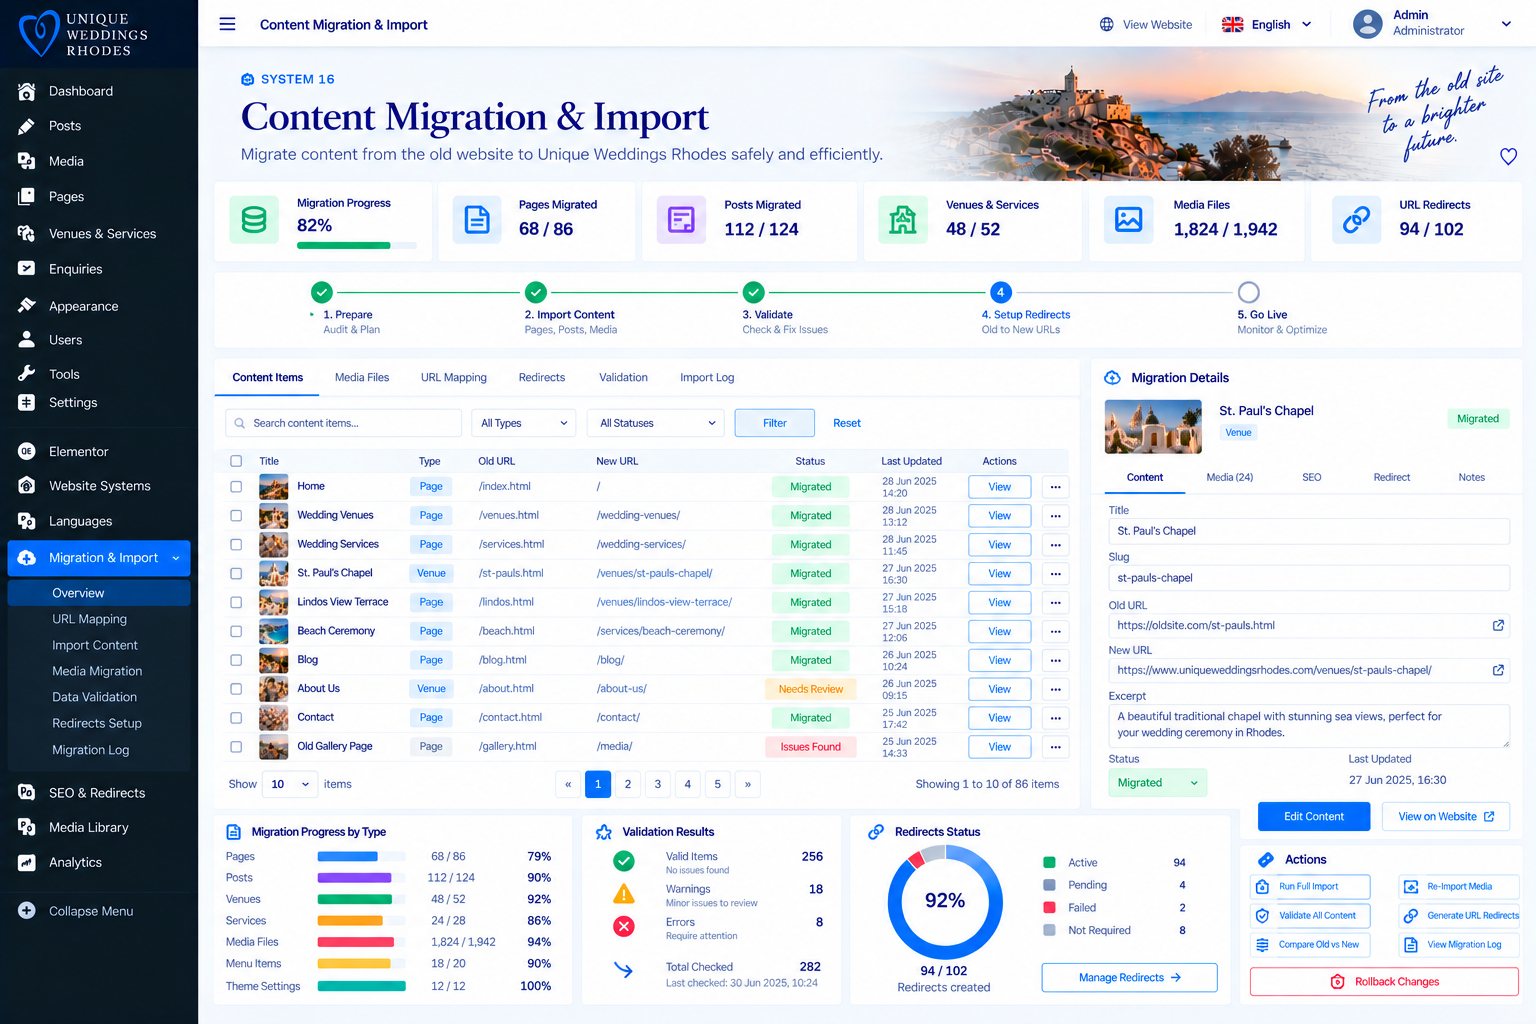Click the 92% redirects donut chart
This screenshot has height=1024, width=1536.
(945, 901)
